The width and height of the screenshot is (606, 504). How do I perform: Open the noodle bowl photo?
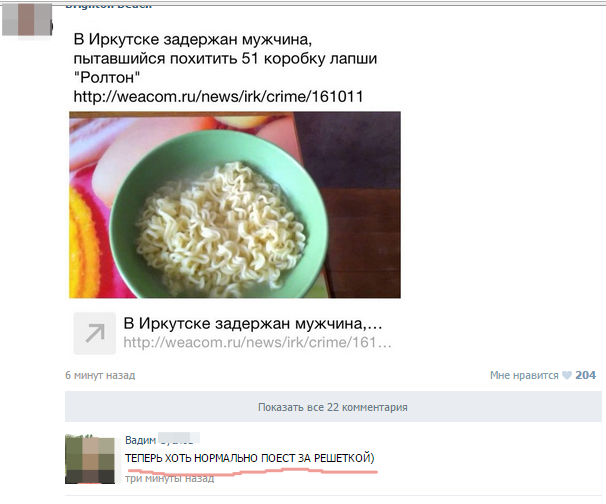(235, 205)
